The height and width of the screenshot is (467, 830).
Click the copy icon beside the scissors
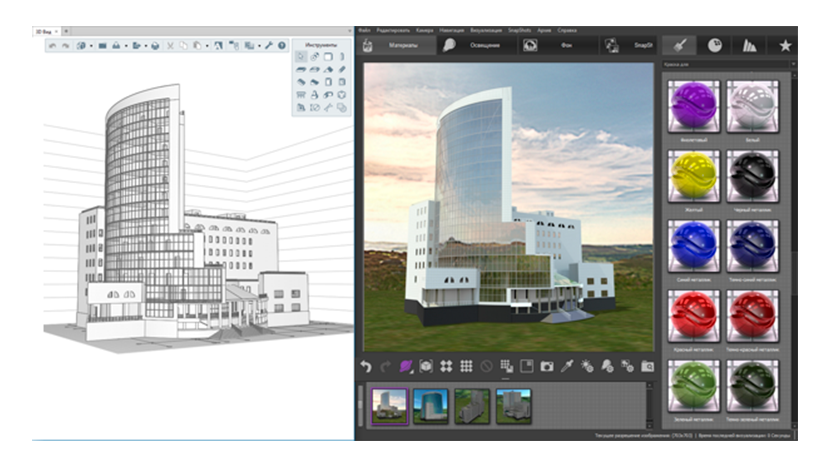(183, 46)
